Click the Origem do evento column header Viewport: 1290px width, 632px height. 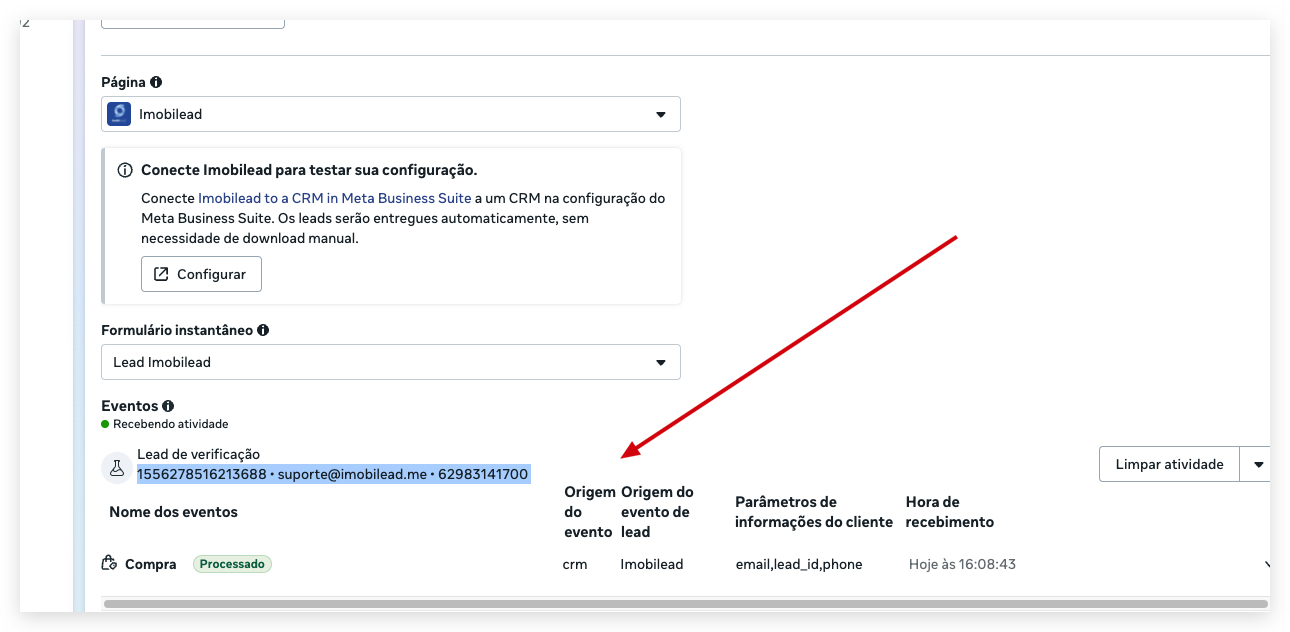pos(588,512)
